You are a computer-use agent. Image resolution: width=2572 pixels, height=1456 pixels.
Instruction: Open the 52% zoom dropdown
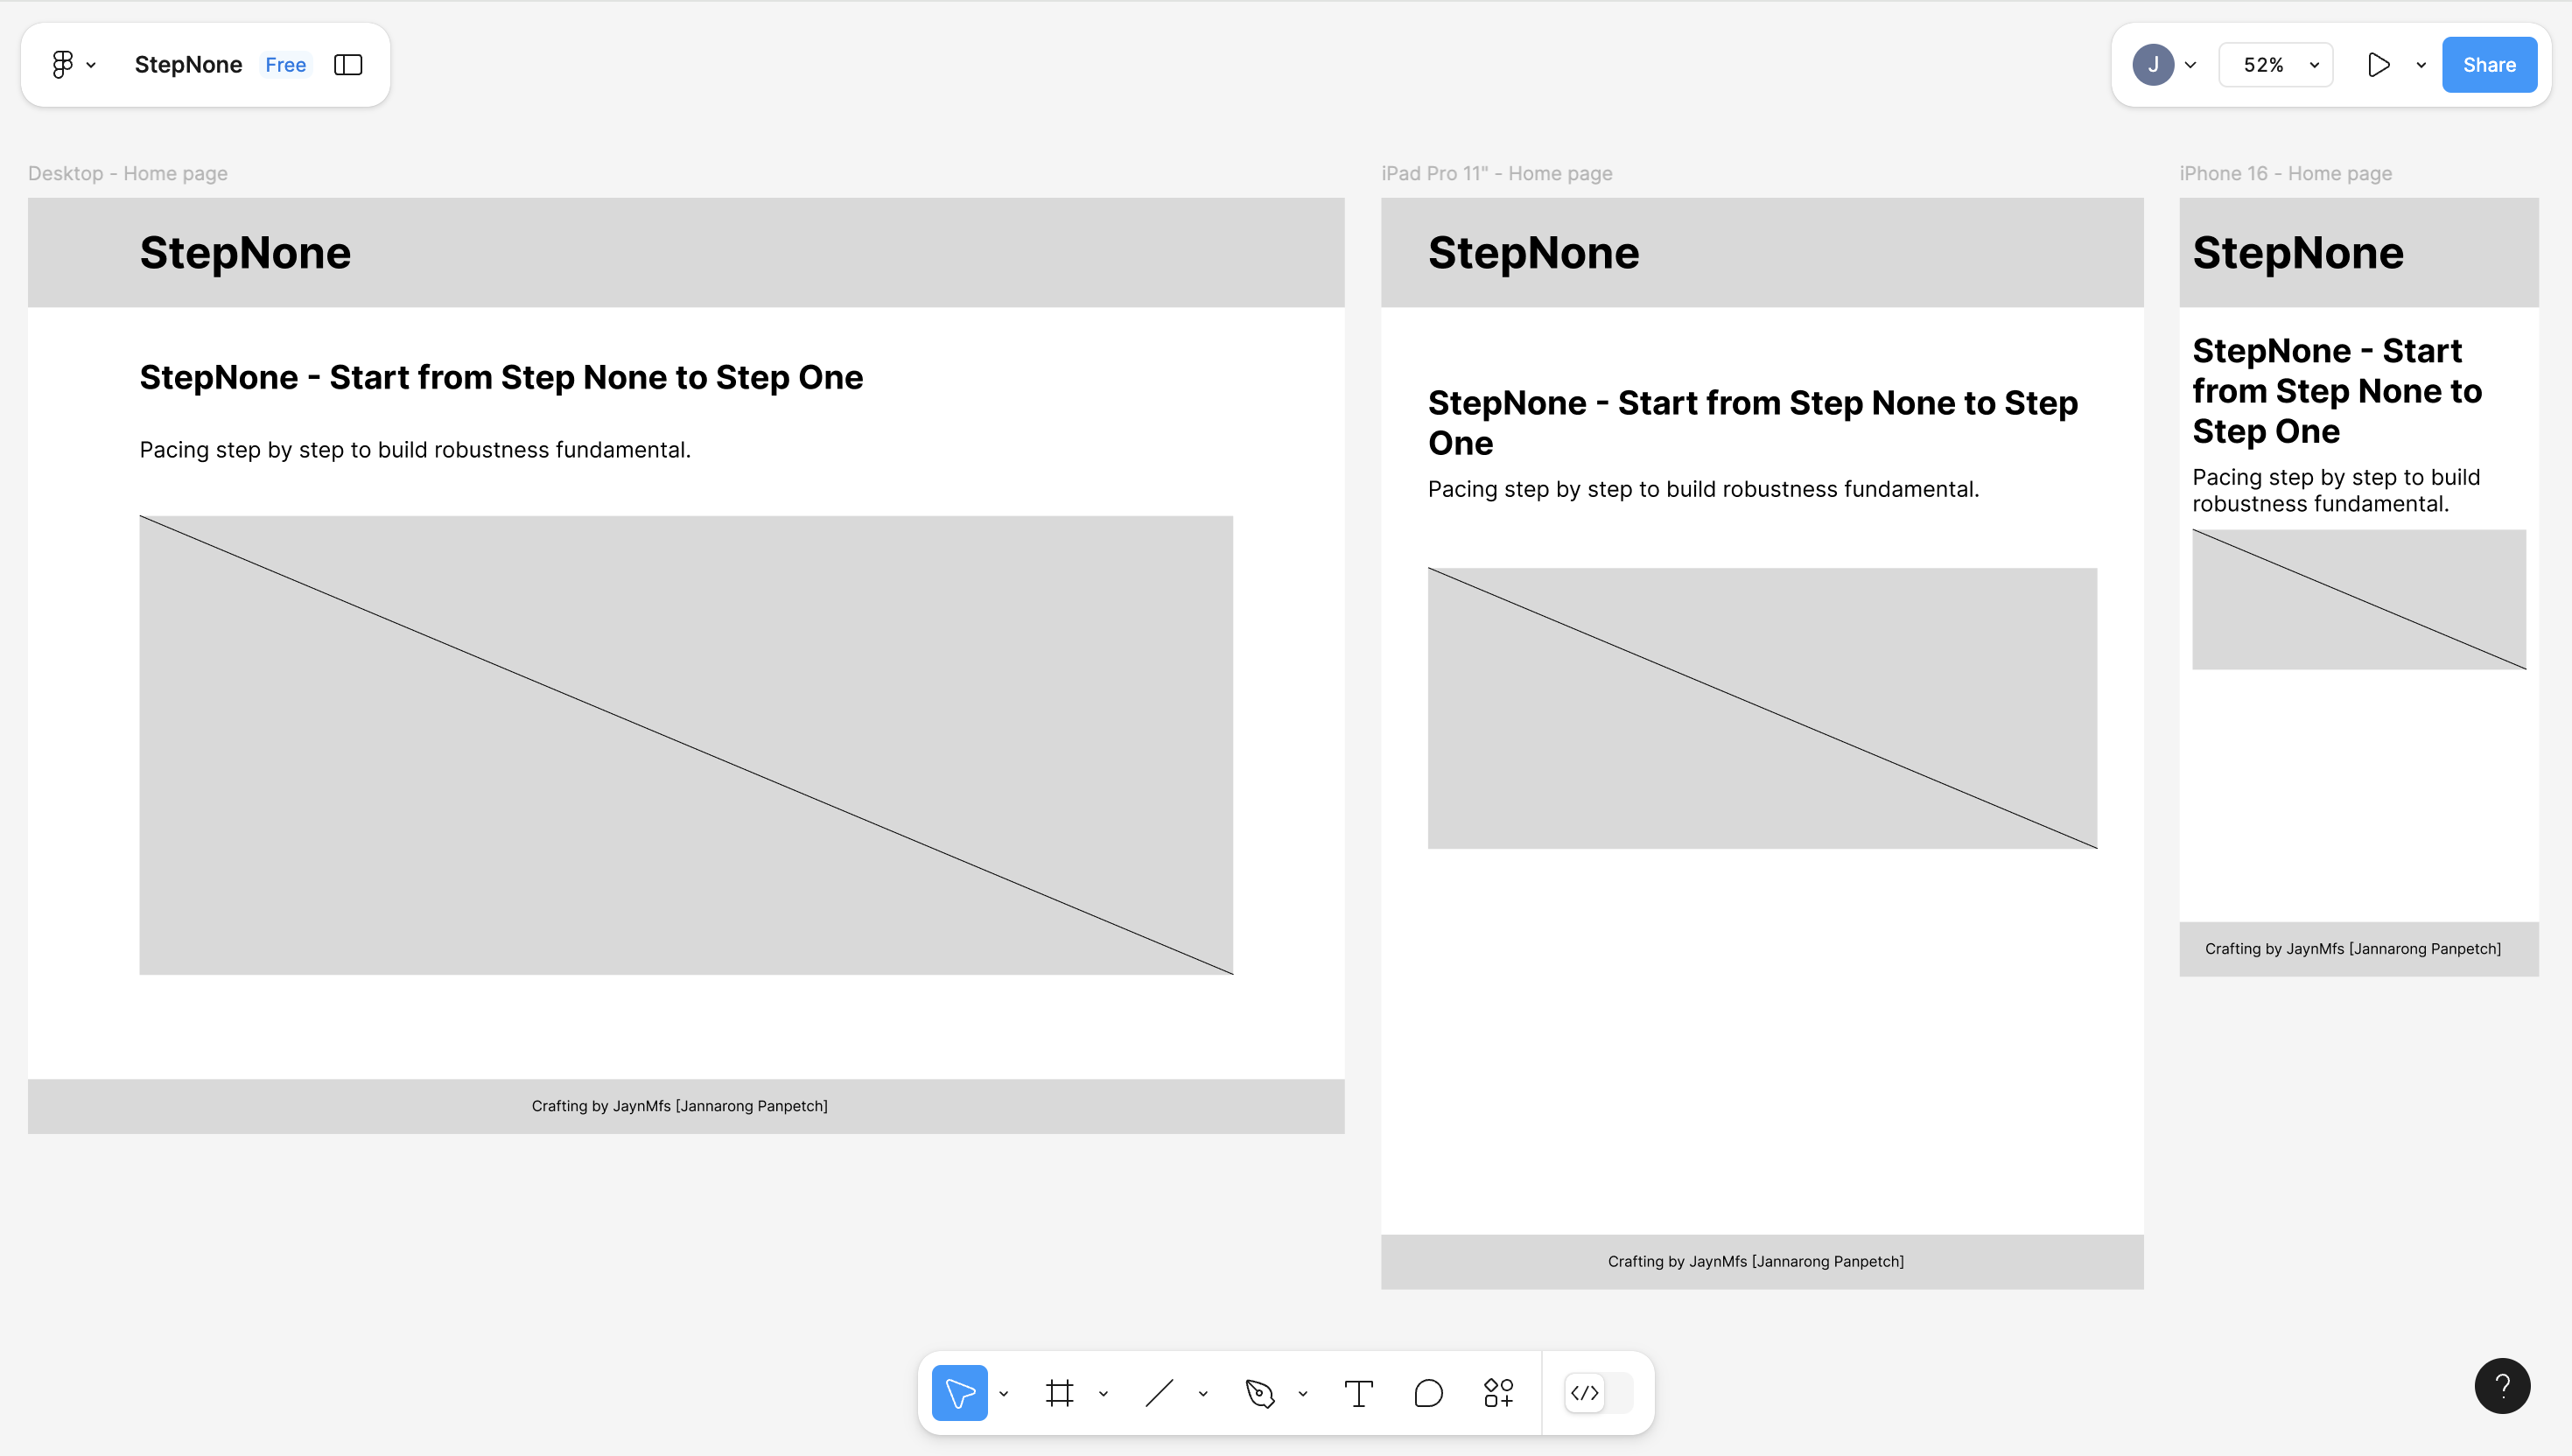[2277, 65]
